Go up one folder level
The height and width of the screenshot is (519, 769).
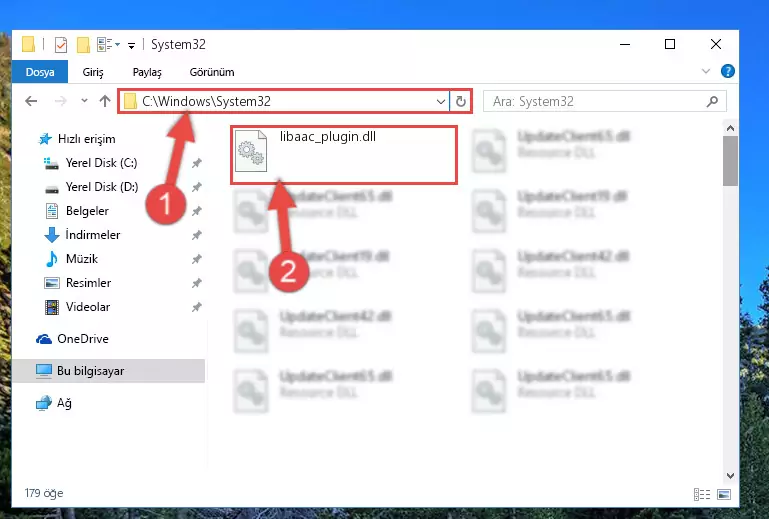click(x=105, y=101)
